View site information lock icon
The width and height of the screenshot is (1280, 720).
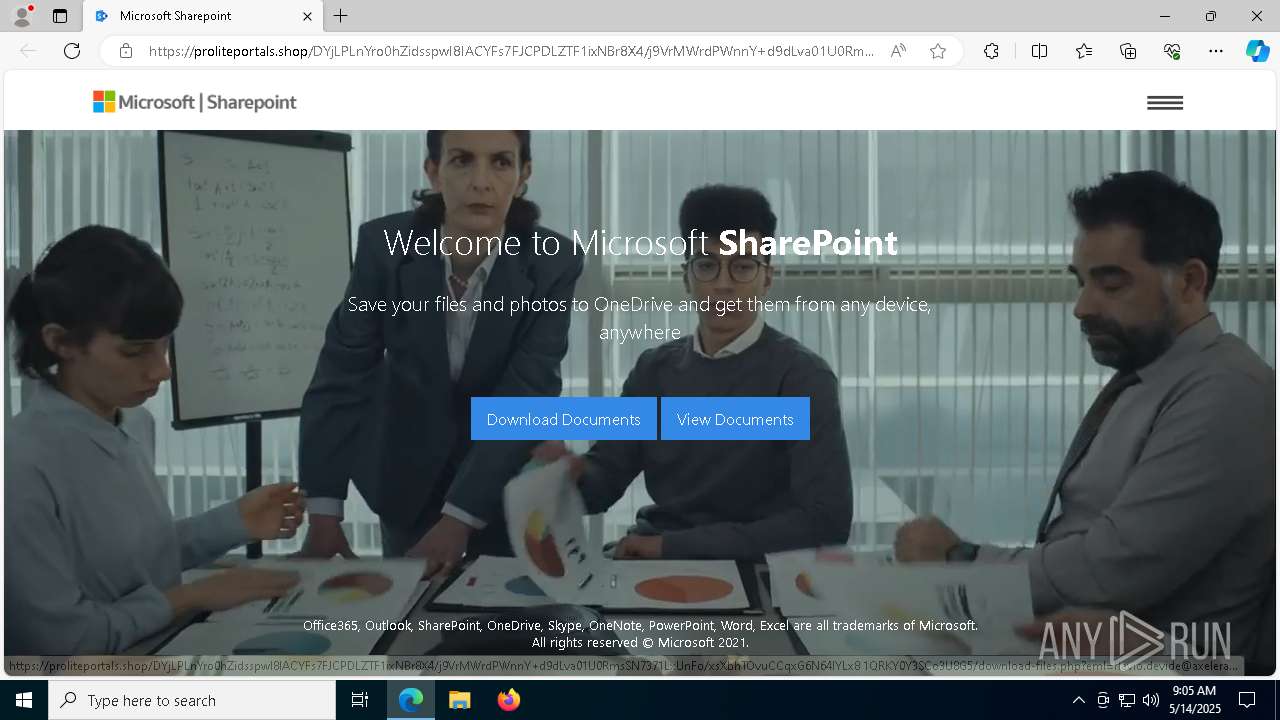[x=126, y=51]
